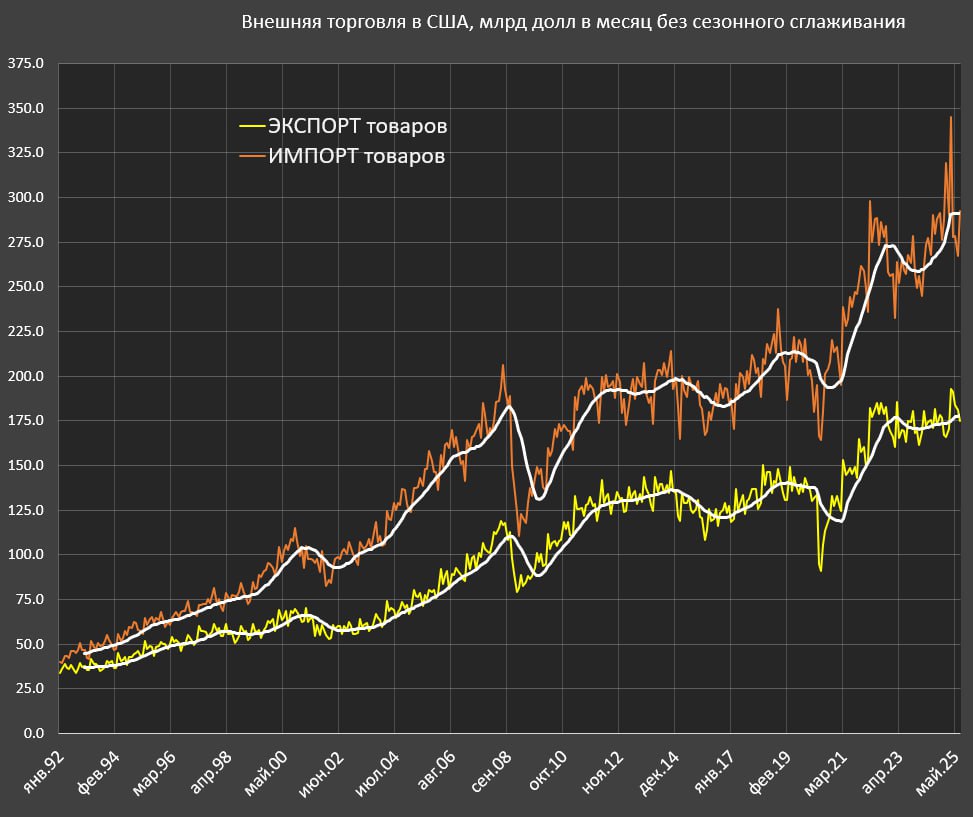
Task: Click the yellow export legend line swatch
Action: [x=251, y=127]
